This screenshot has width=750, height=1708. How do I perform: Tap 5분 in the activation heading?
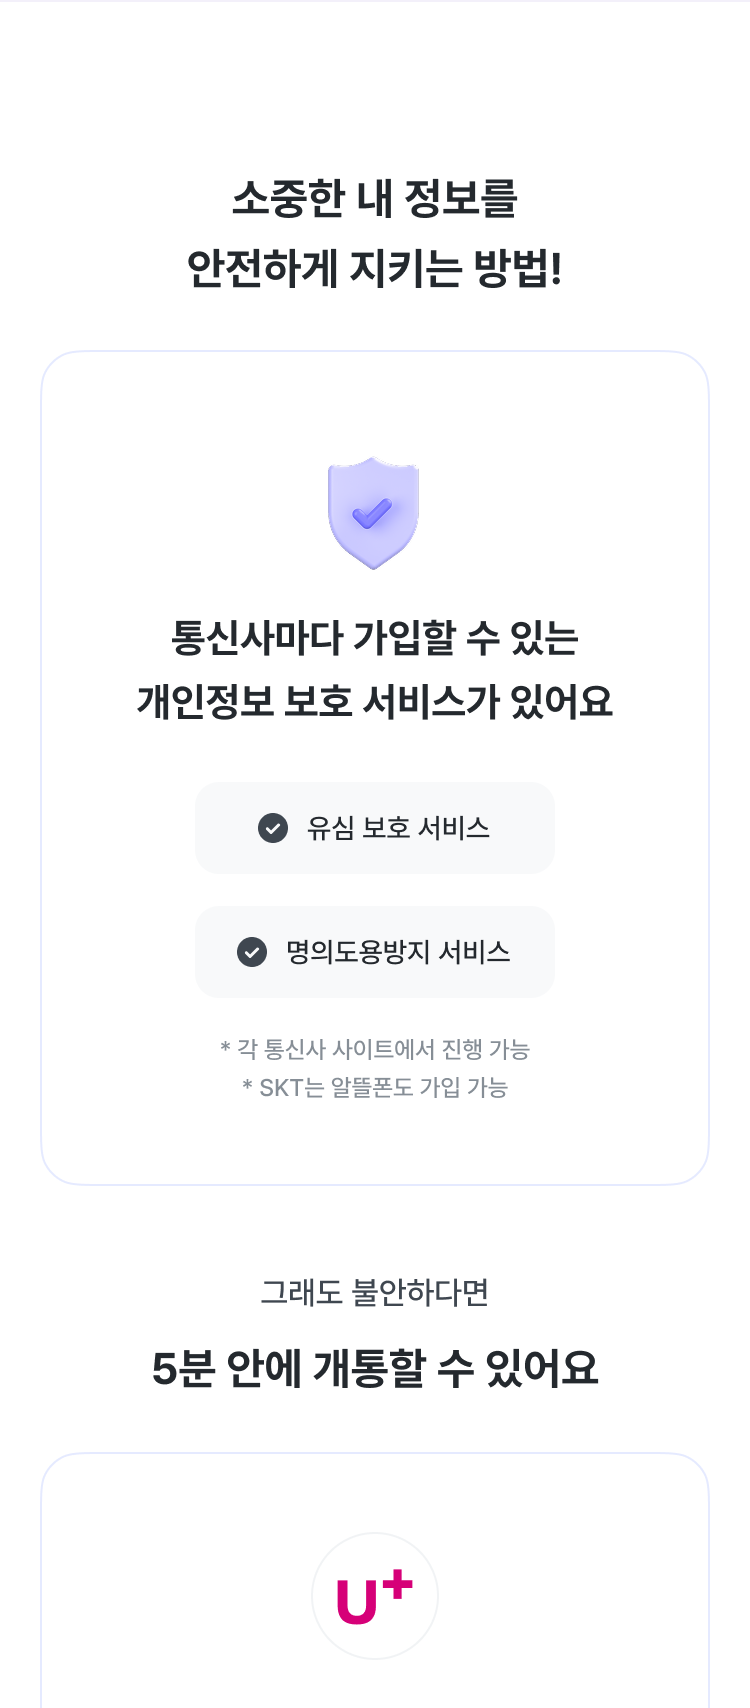[x=183, y=1368]
